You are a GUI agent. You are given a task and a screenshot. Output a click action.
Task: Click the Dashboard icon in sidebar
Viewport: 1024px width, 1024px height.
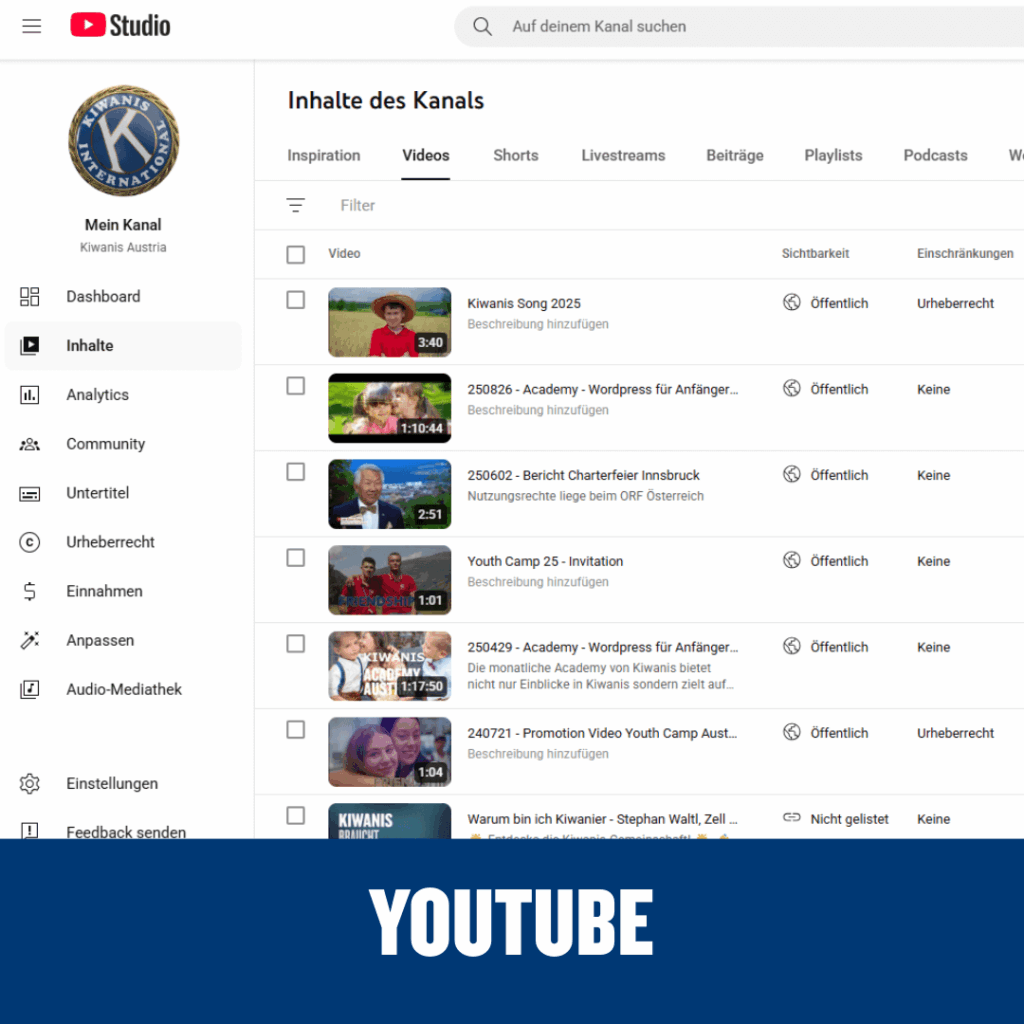[x=30, y=296]
